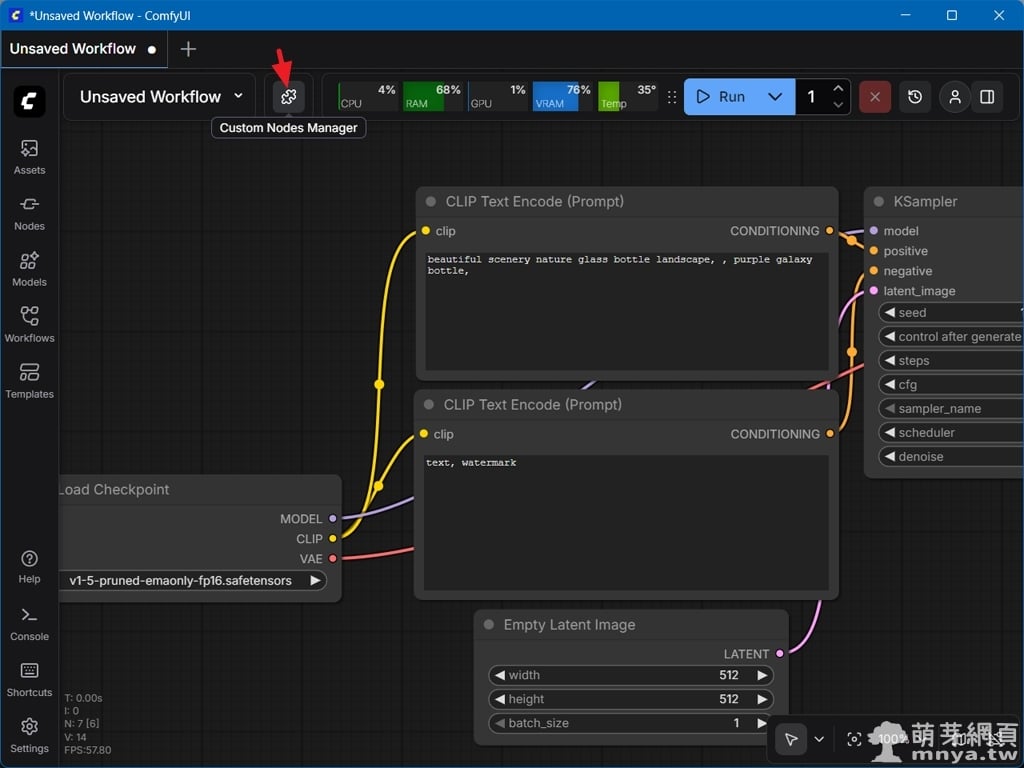
Task: Click the Run button
Action: 722,97
